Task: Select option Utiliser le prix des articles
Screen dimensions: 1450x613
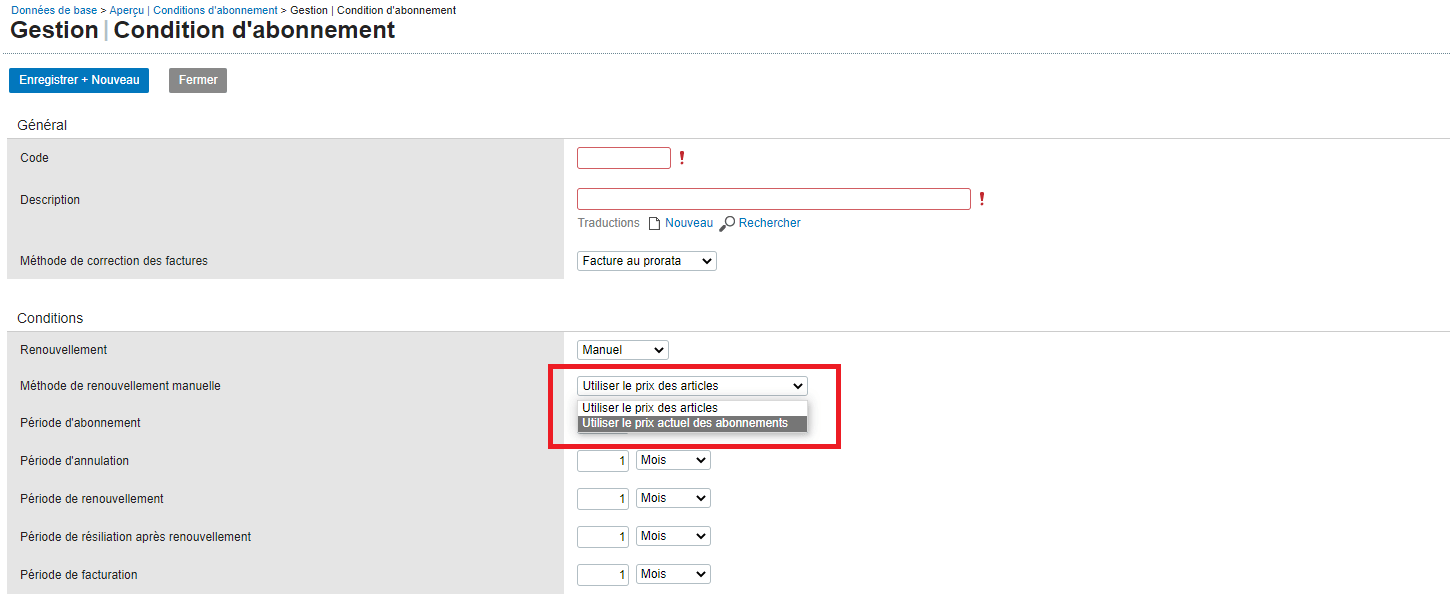Action: click(x=692, y=408)
